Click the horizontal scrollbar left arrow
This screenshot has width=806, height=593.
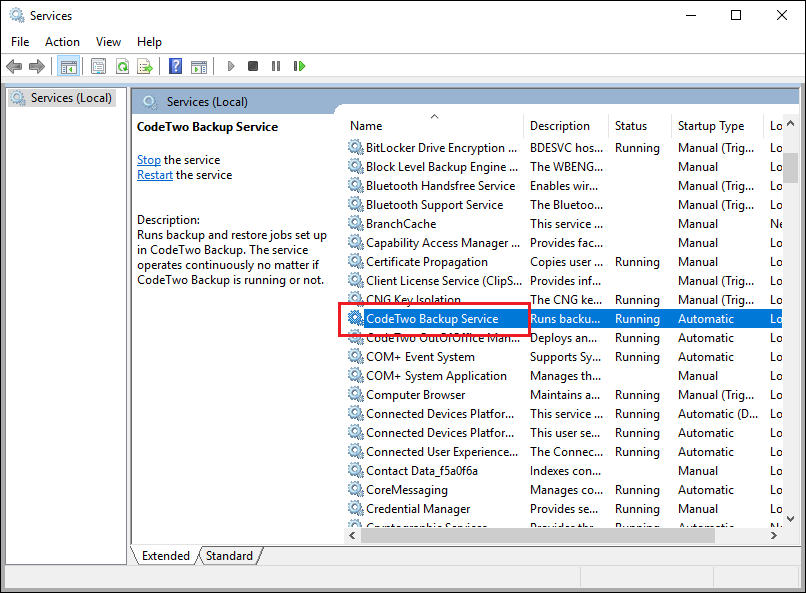[352, 535]
